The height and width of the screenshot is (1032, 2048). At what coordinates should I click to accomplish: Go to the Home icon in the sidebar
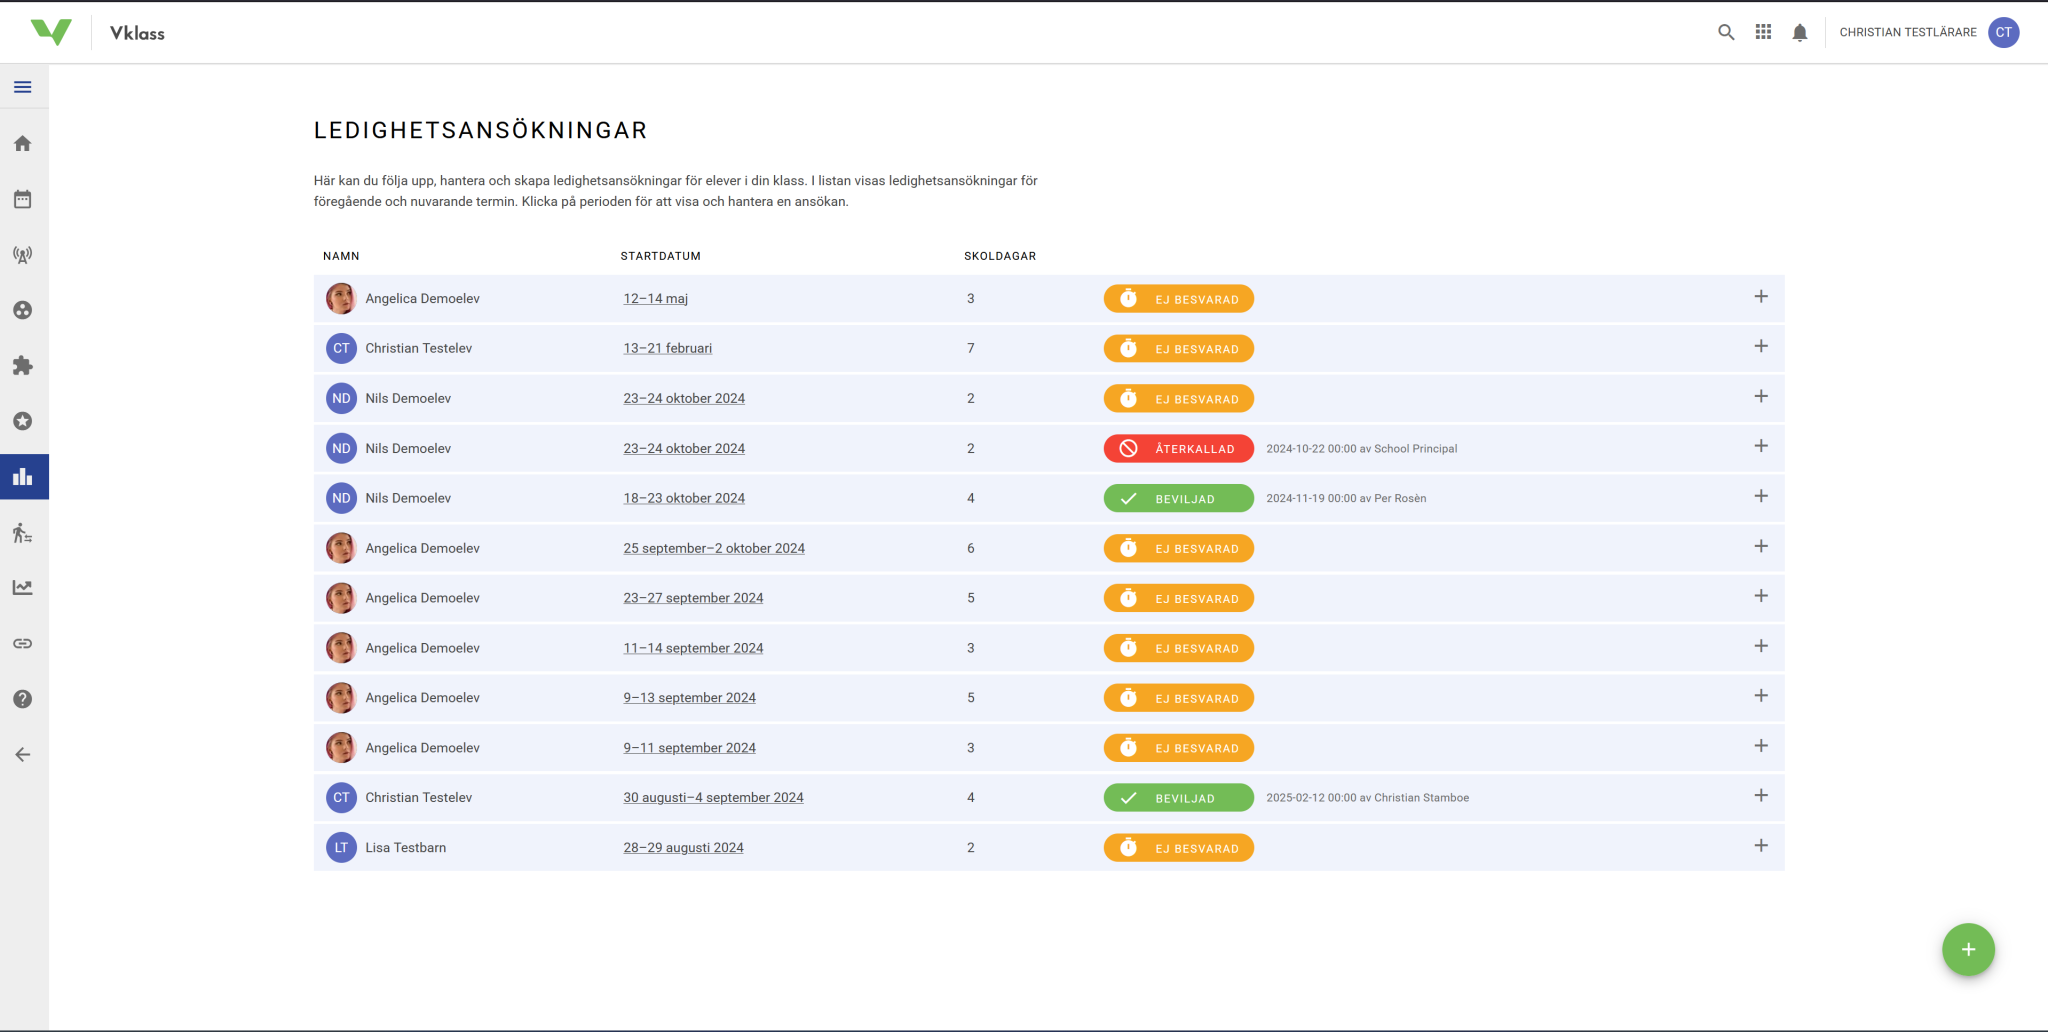23,143
